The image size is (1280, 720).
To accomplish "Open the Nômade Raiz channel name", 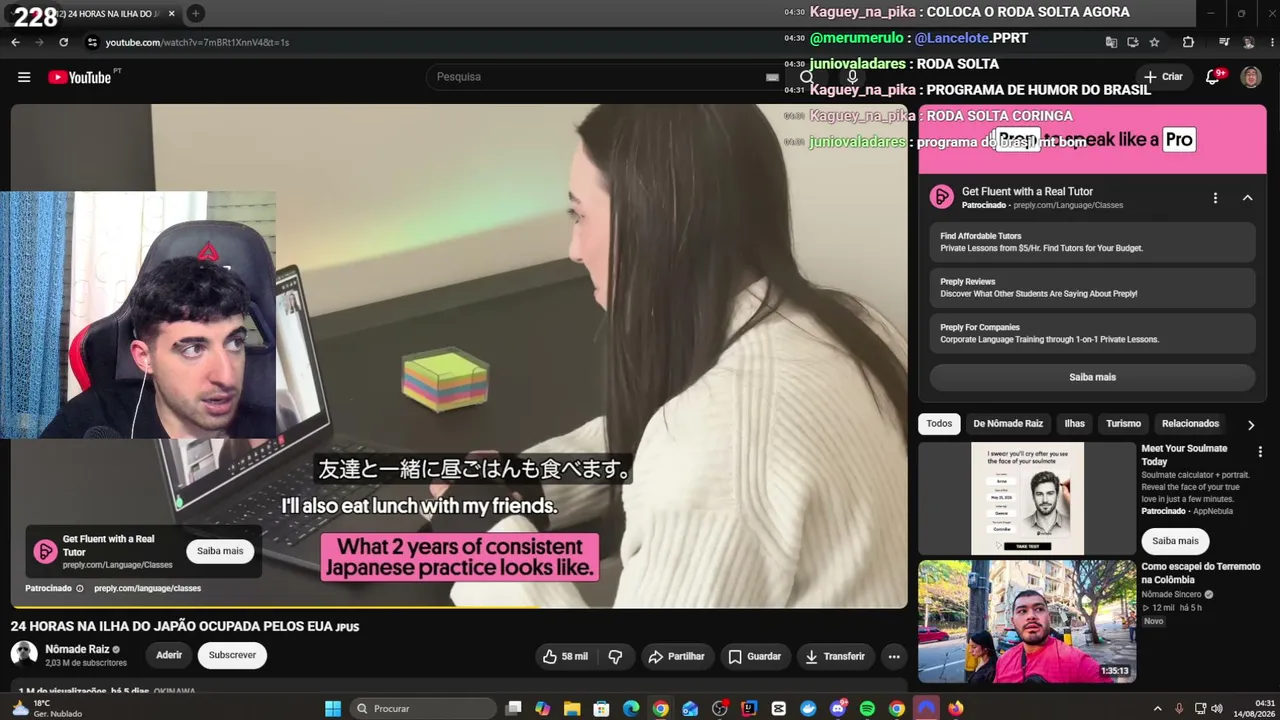I will [x=77, y=650].
